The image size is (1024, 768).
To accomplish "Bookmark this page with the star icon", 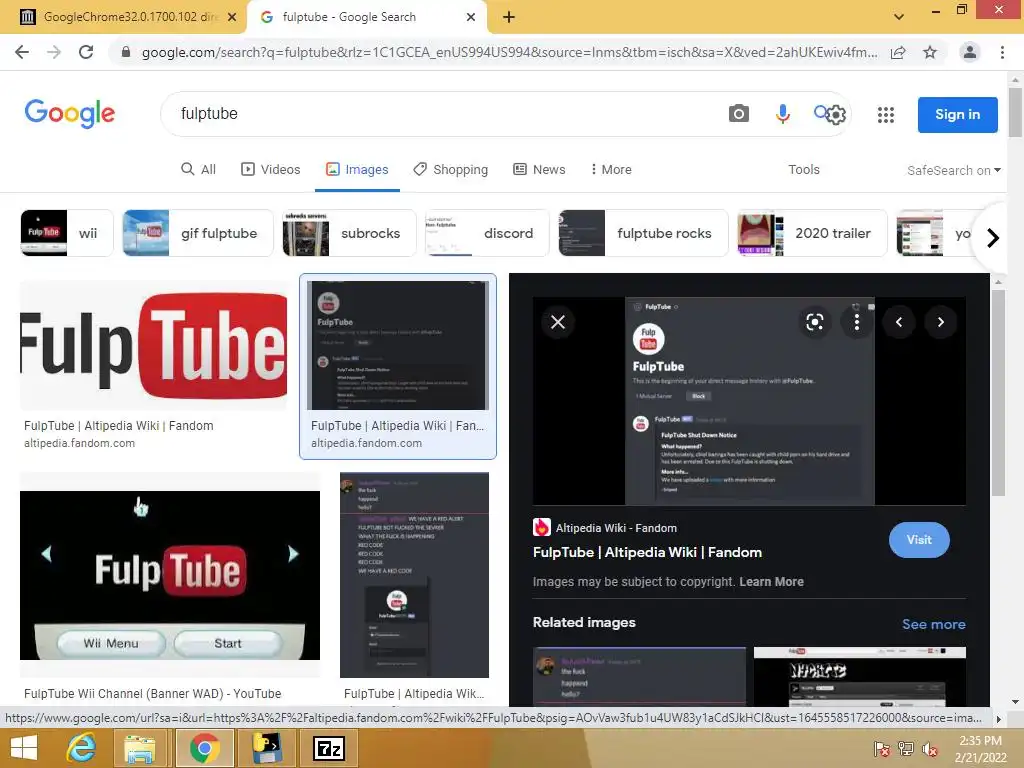I will tap(930, 52).
